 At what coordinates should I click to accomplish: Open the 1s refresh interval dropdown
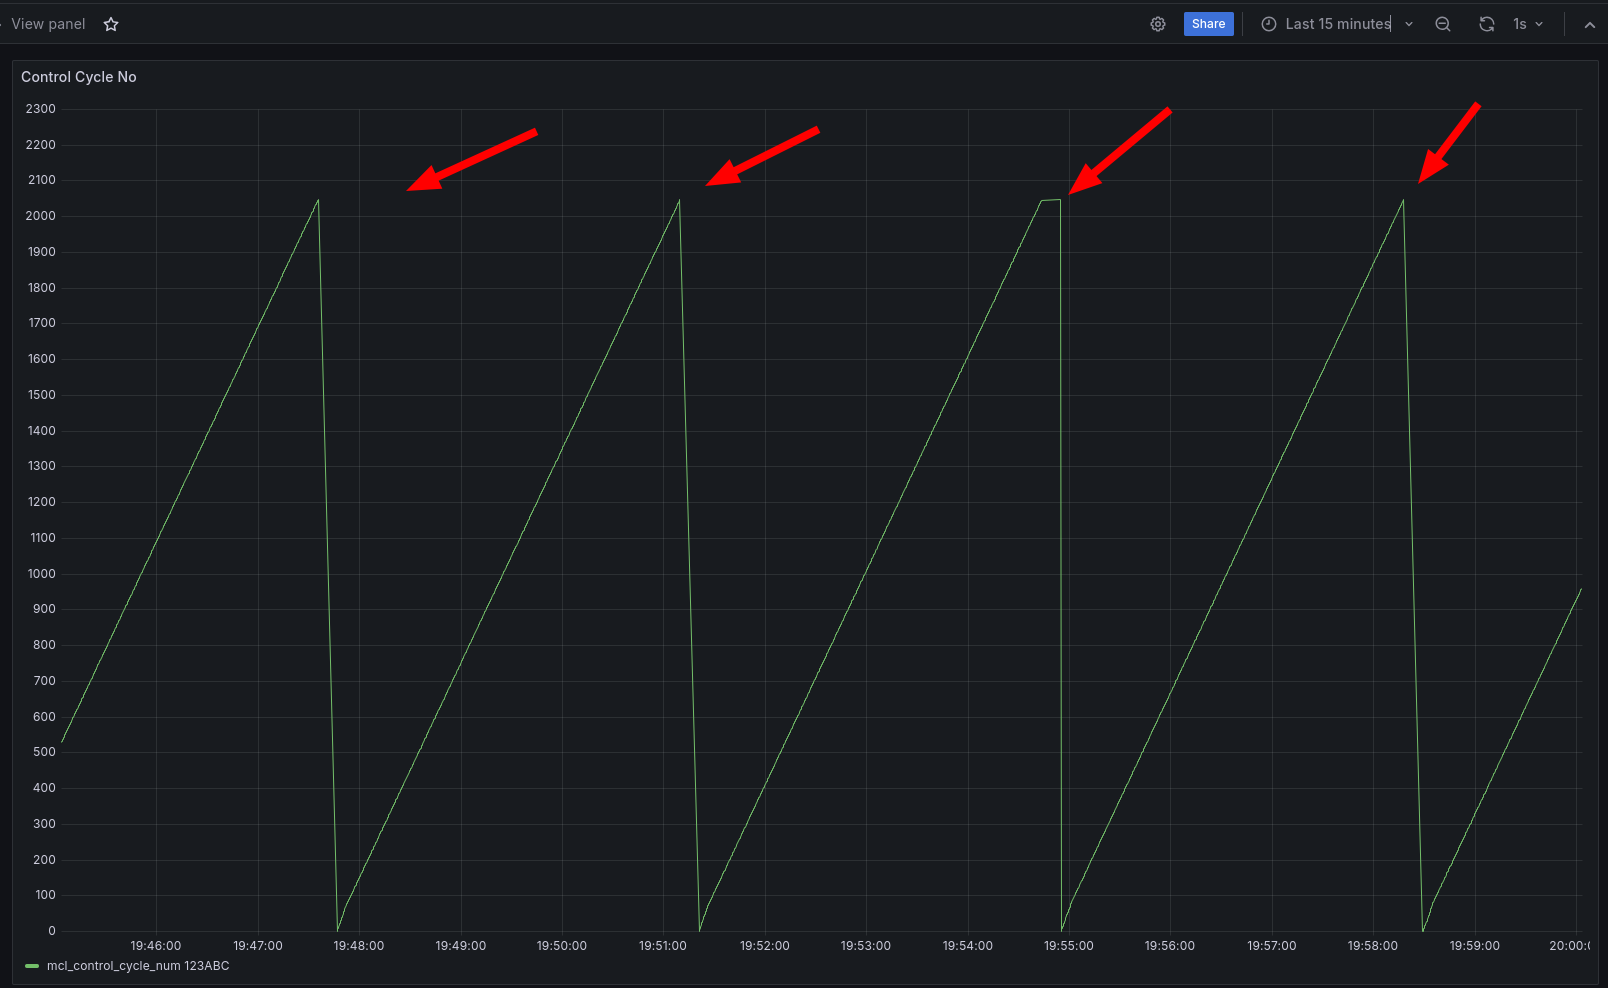[1528, 24]
